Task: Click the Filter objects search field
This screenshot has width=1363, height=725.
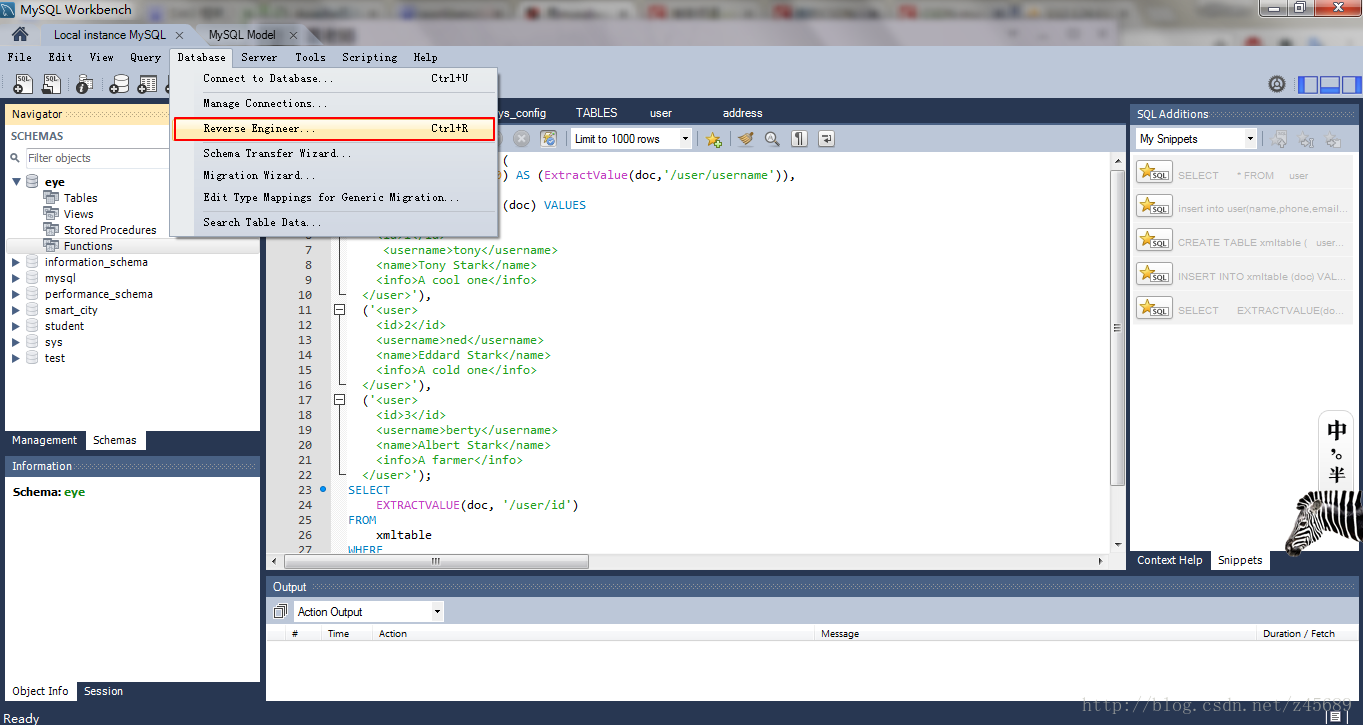Action: pyautogui.click(x=96, y=158)
